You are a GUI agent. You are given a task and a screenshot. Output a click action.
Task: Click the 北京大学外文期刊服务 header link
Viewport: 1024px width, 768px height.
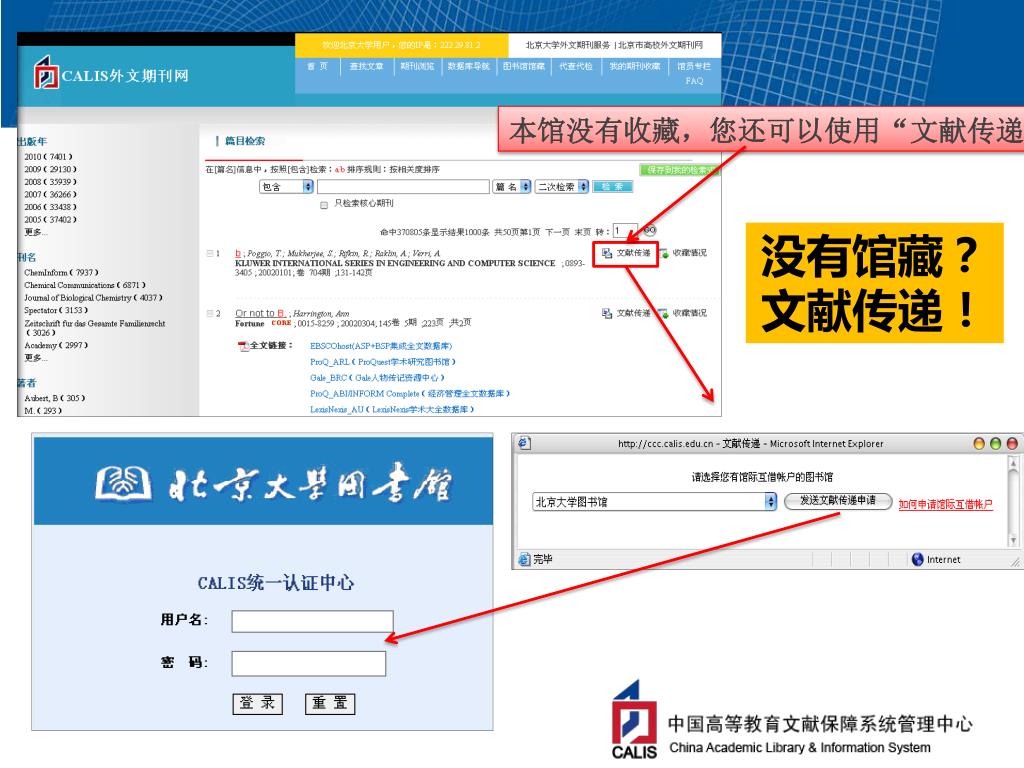568,45
